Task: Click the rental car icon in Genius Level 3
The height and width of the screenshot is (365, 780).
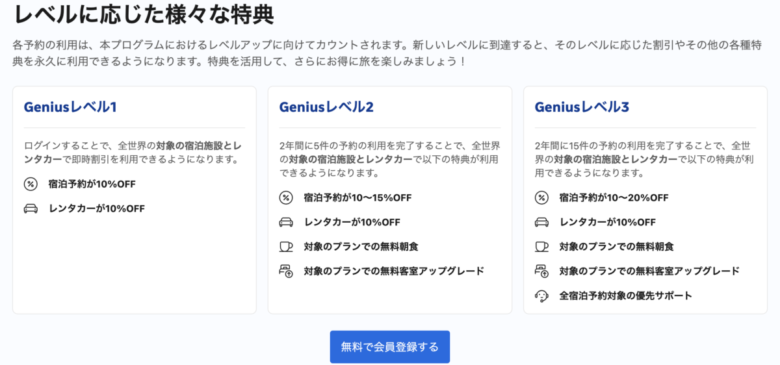Action: [542, 222]
